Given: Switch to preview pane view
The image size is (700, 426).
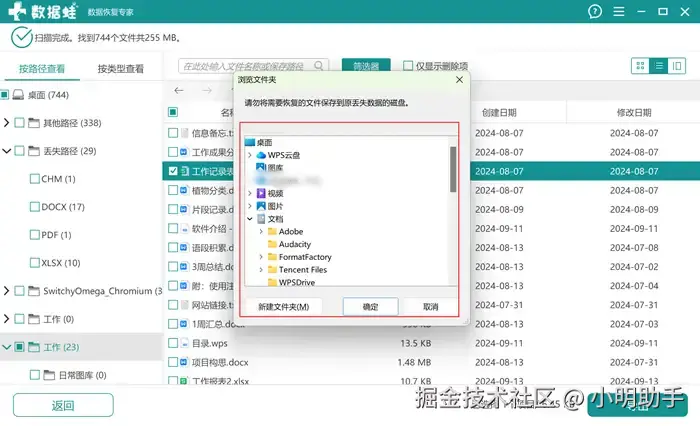Looking at the screenshot, I should coord(677,66).
